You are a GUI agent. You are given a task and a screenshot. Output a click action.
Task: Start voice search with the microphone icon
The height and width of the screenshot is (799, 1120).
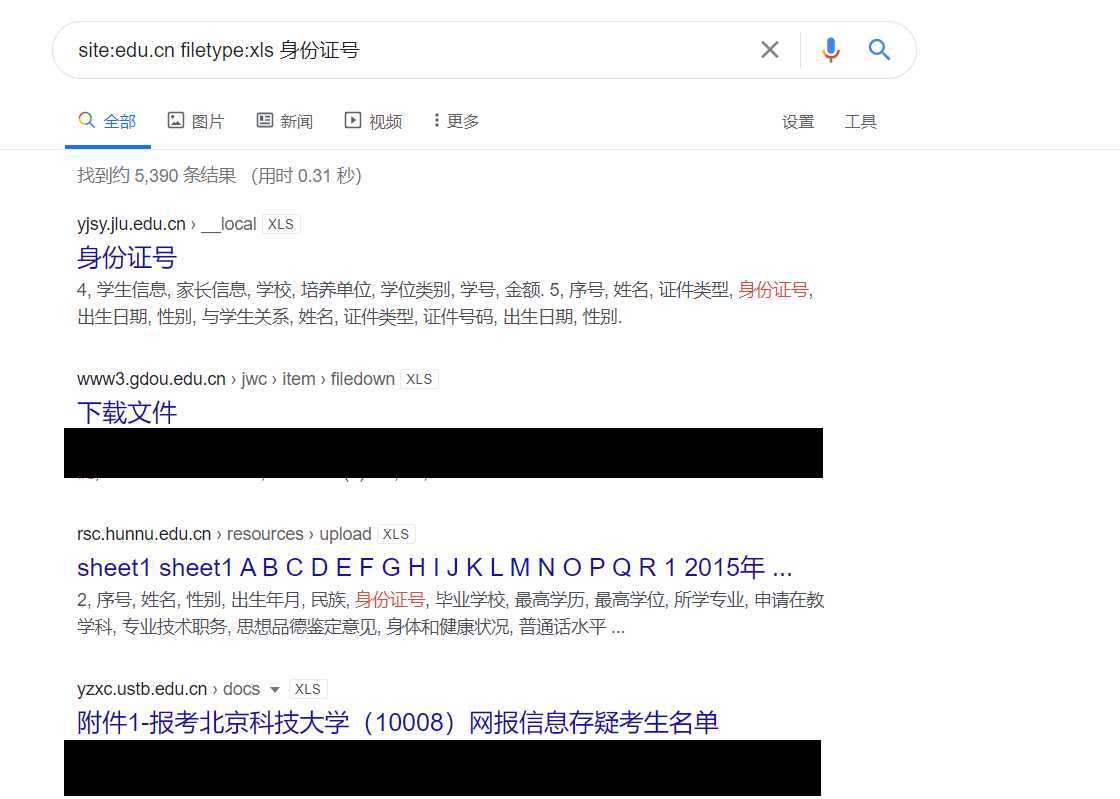click(830, 50)
